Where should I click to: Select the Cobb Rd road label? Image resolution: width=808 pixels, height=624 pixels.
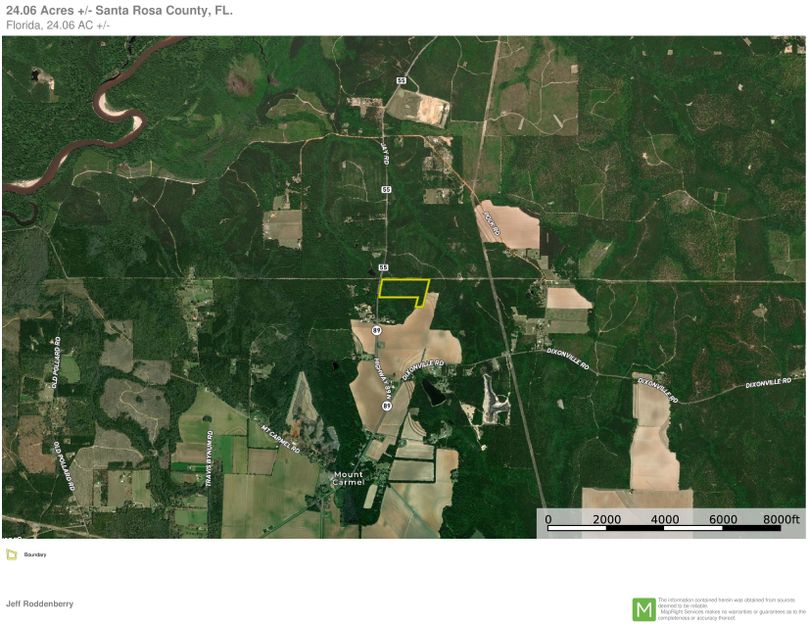(490, 225)
